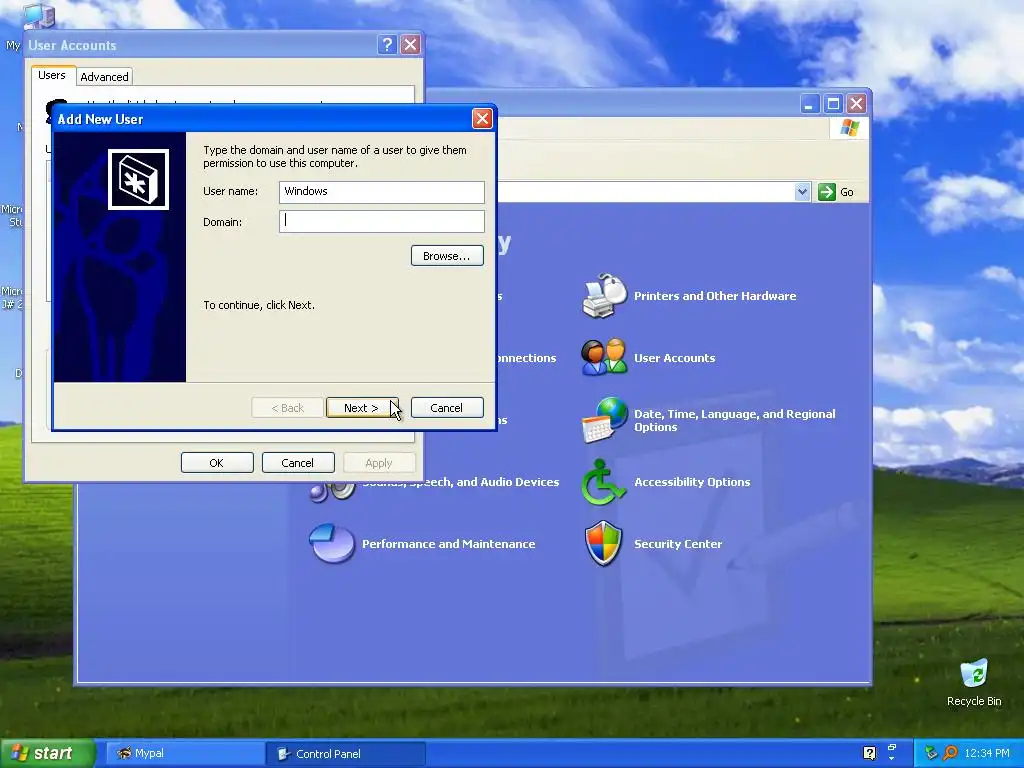Open the Start menu
This screenshot has width=1024, height=768.
(x=47, y=754)
